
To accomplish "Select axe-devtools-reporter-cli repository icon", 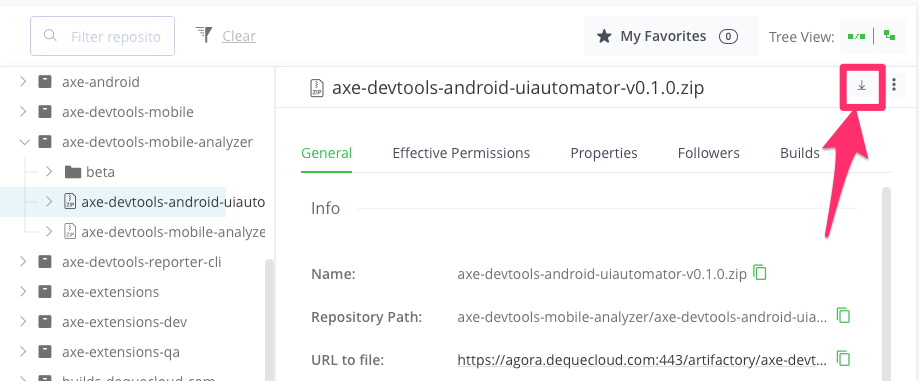I will (x=45, y=262).
